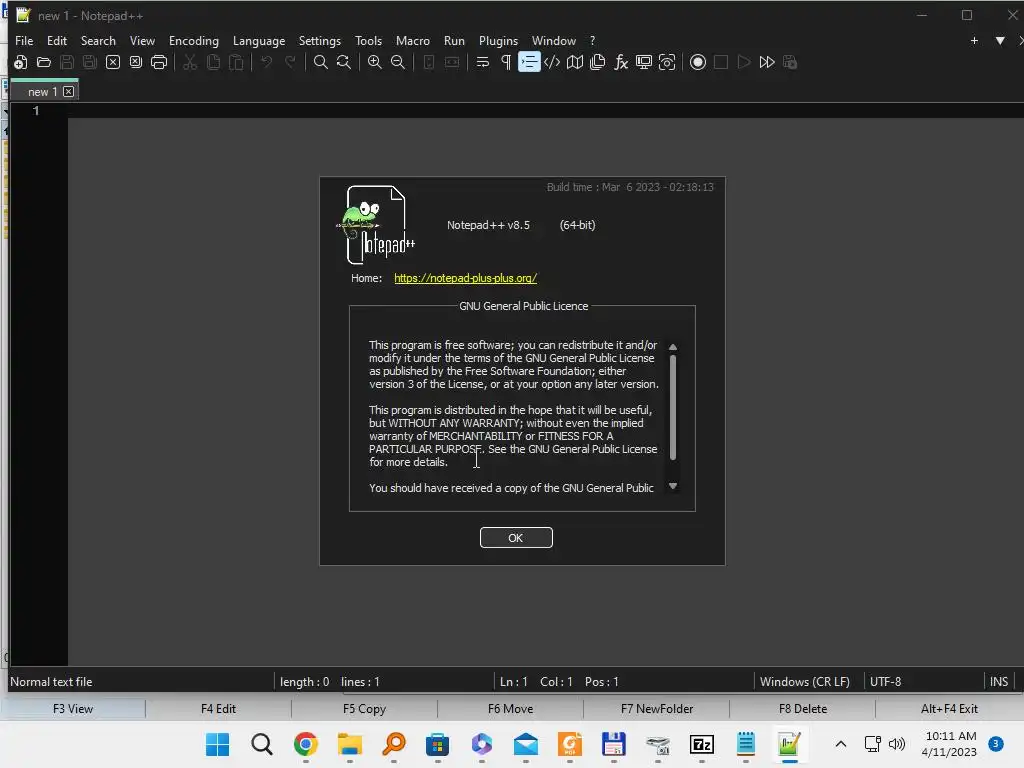Open Find with the magnifier icon
Screen dimensions: 1024x768
tap(321, 62)
